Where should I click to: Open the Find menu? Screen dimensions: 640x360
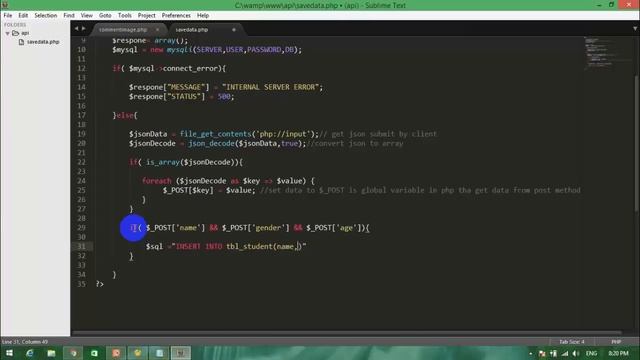[x=69, y=16]
